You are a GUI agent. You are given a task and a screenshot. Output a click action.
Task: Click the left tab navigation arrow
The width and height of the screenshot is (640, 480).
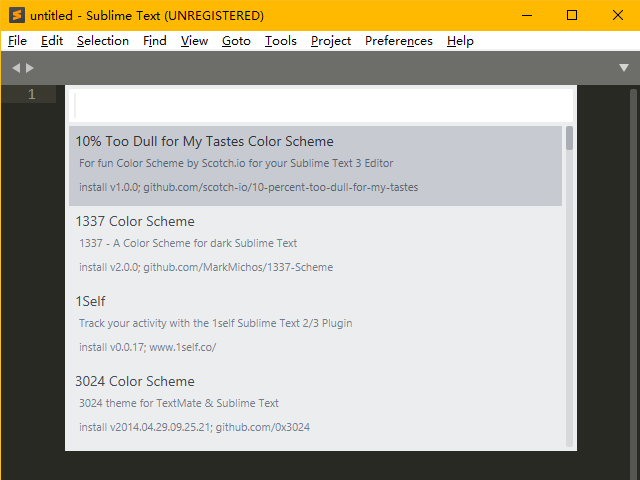(x=16, y=68)
